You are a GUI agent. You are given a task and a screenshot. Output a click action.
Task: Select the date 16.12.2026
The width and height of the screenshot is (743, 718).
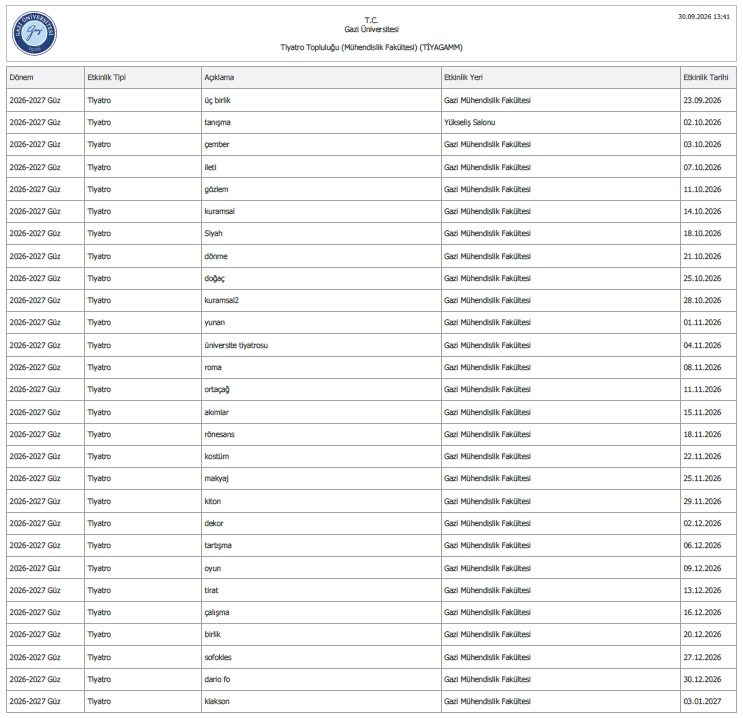pos(702,612)
